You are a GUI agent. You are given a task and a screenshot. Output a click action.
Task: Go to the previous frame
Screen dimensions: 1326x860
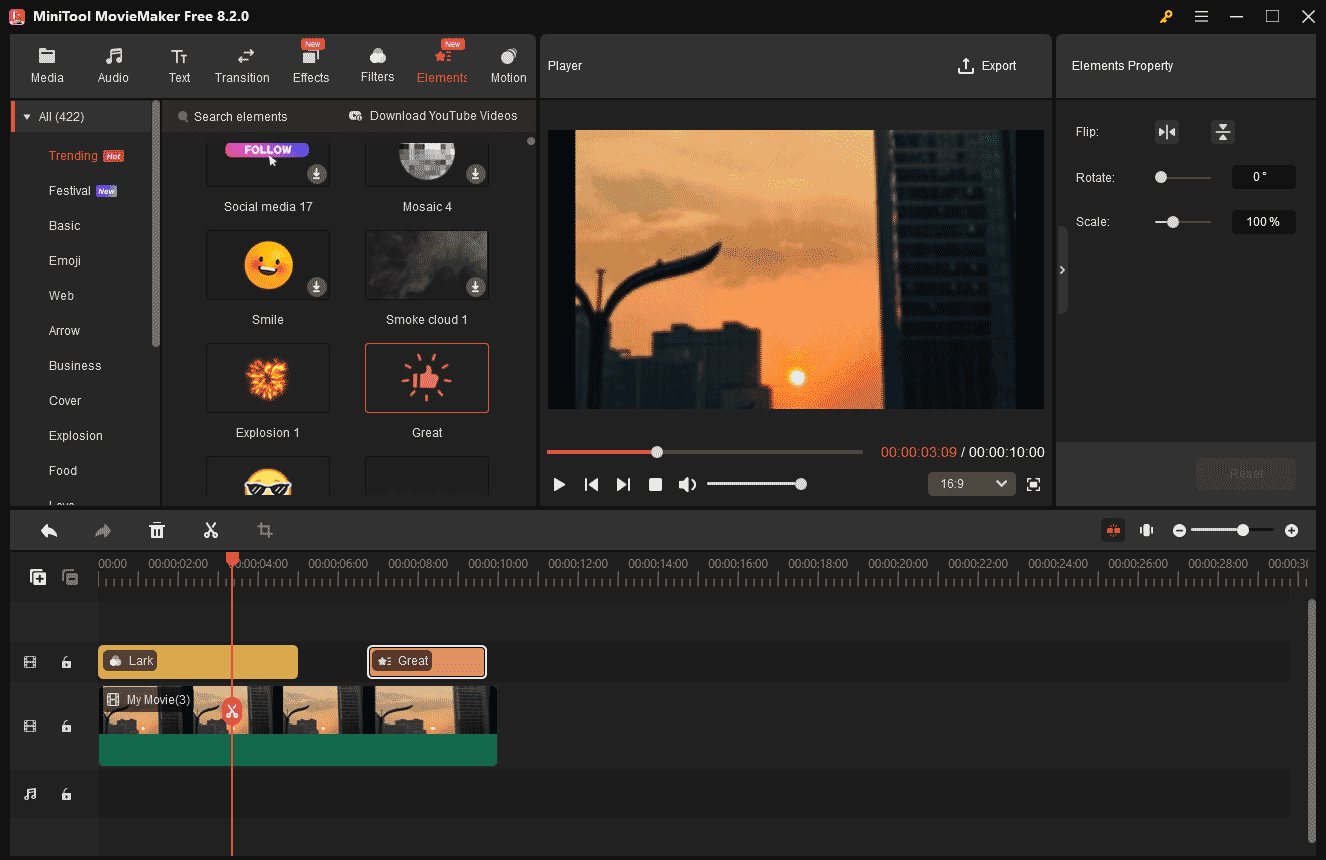pyautogui.click(x=591, y=484)
